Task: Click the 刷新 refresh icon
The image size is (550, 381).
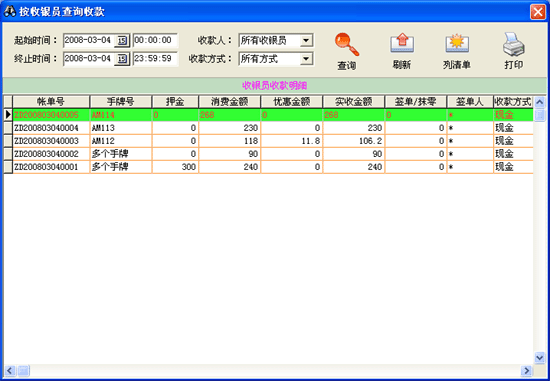Action: (x=402, y=44)
